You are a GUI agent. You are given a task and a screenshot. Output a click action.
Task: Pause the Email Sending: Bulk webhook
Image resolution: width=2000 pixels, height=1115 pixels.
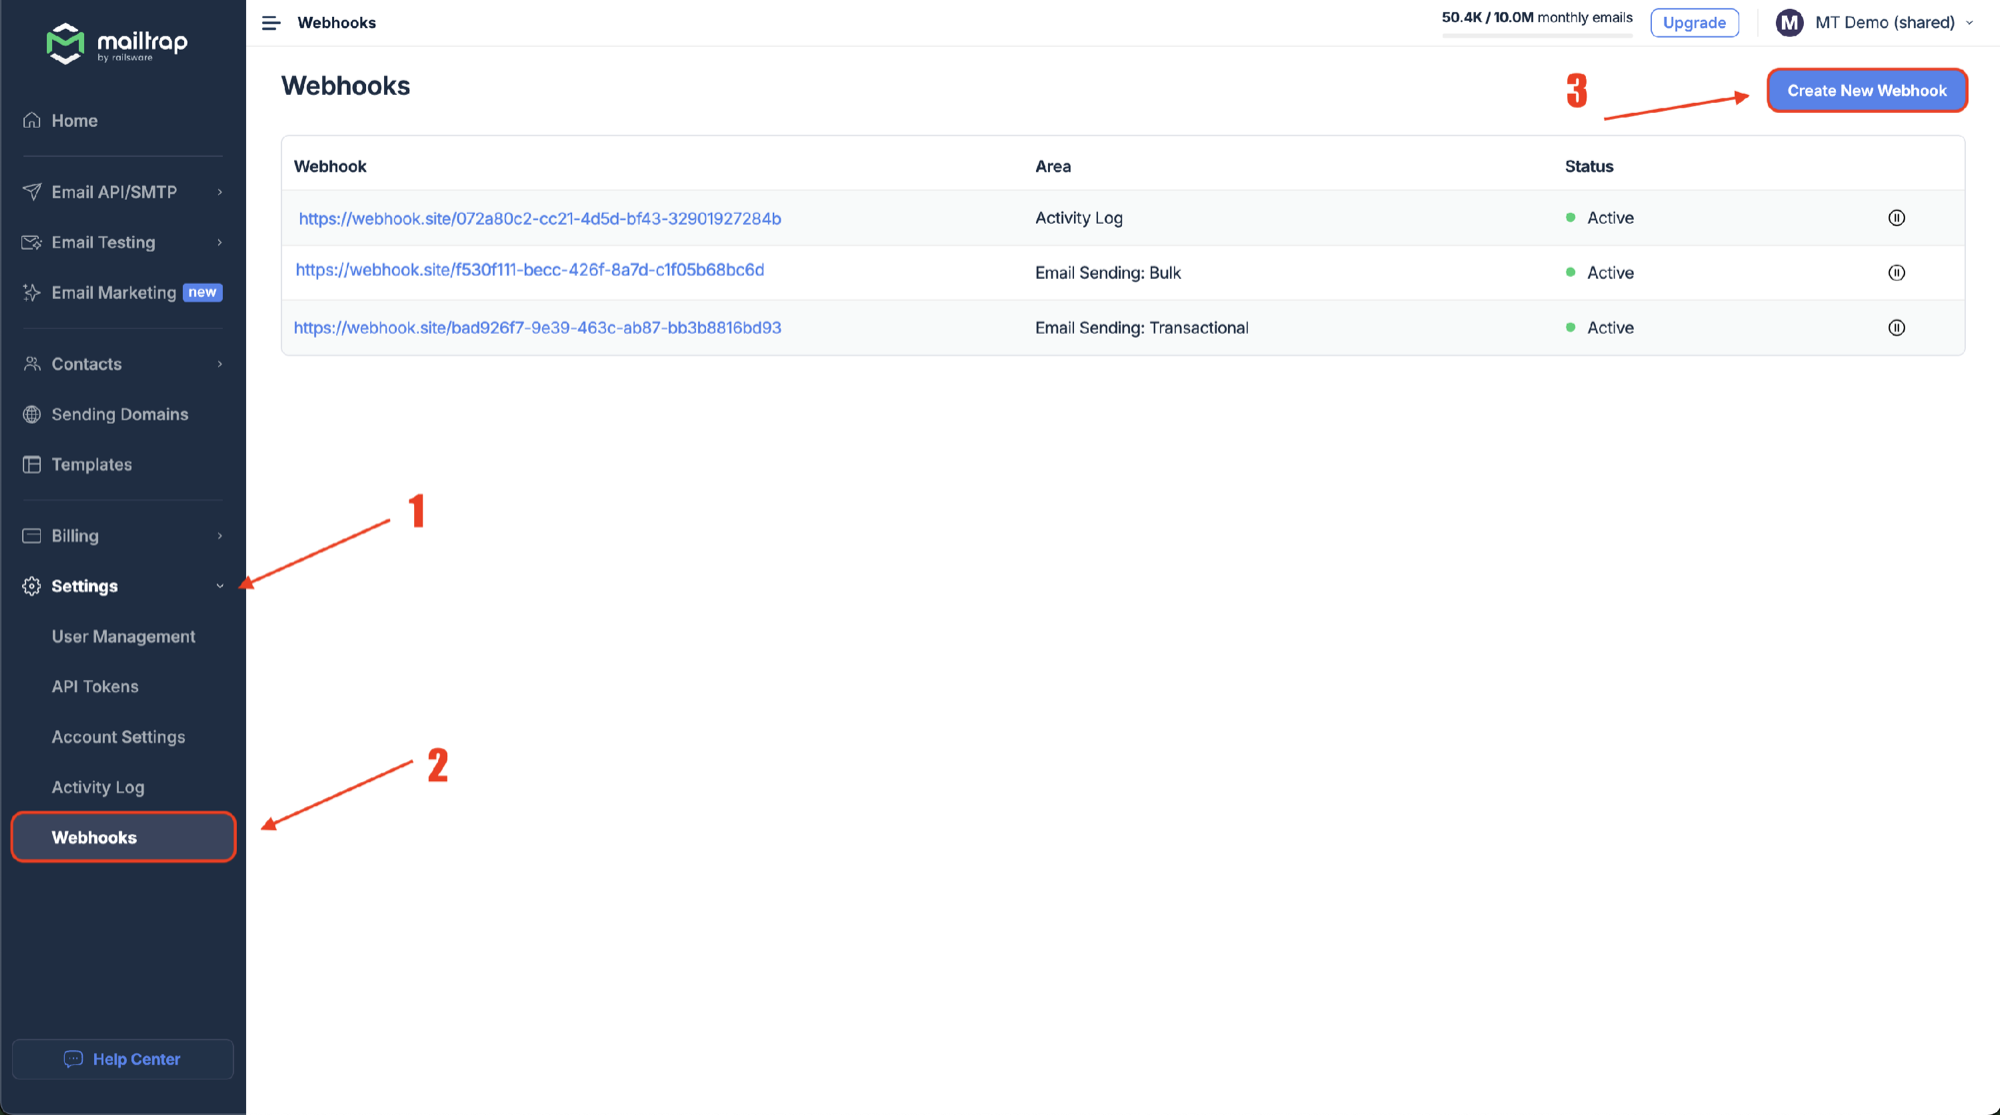[1896, 273]
